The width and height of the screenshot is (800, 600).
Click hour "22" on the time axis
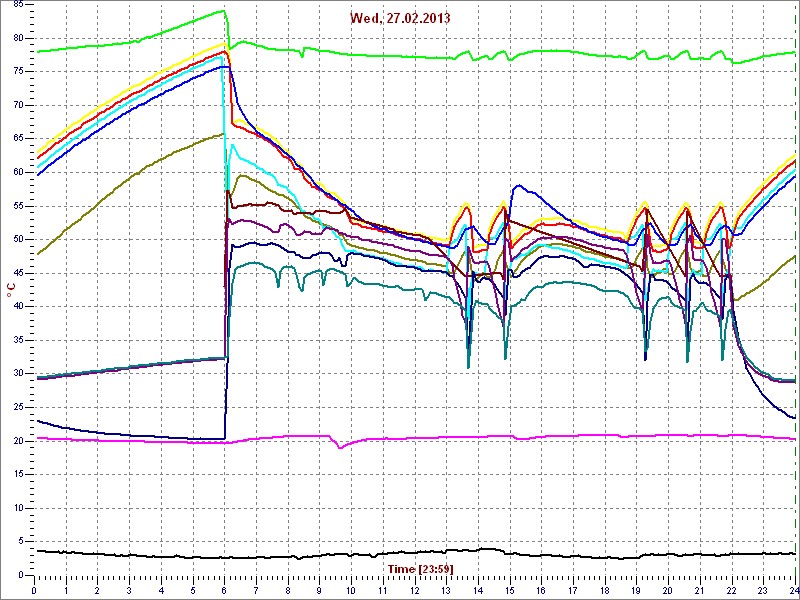(x=732, y=590)
